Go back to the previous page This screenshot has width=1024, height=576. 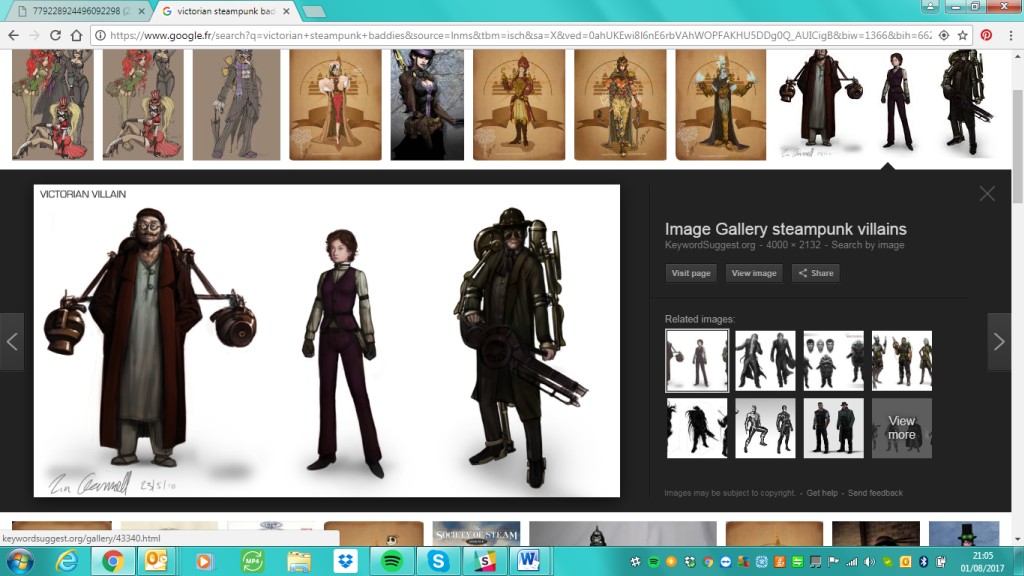tap(14, 35)
